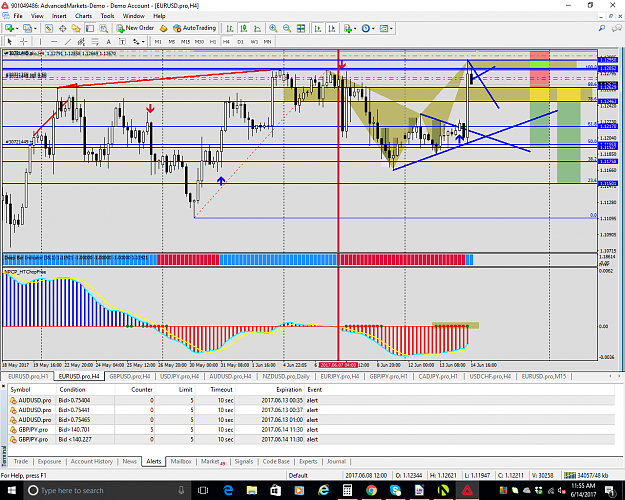Click the Windows Start button
Viewport: 625px width, 500px height.
point(11,490)
